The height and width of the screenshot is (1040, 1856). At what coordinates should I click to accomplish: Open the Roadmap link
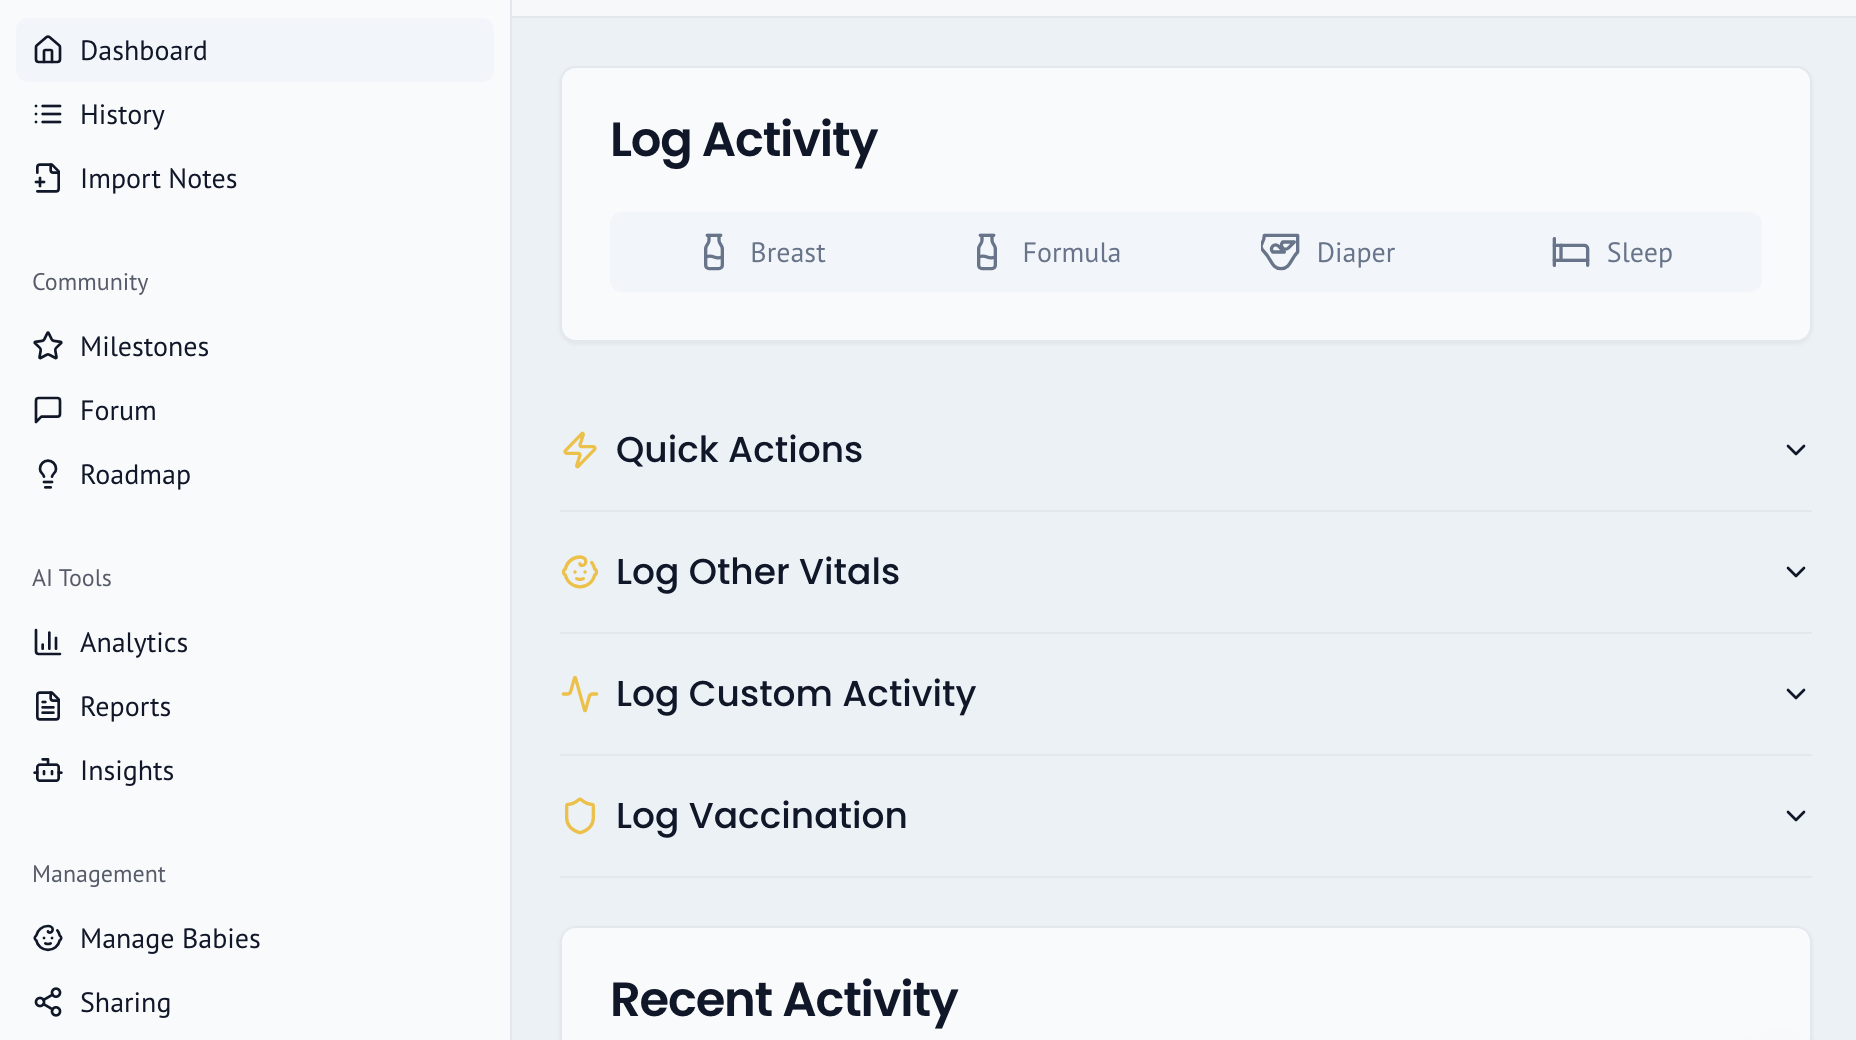[135, 474]
